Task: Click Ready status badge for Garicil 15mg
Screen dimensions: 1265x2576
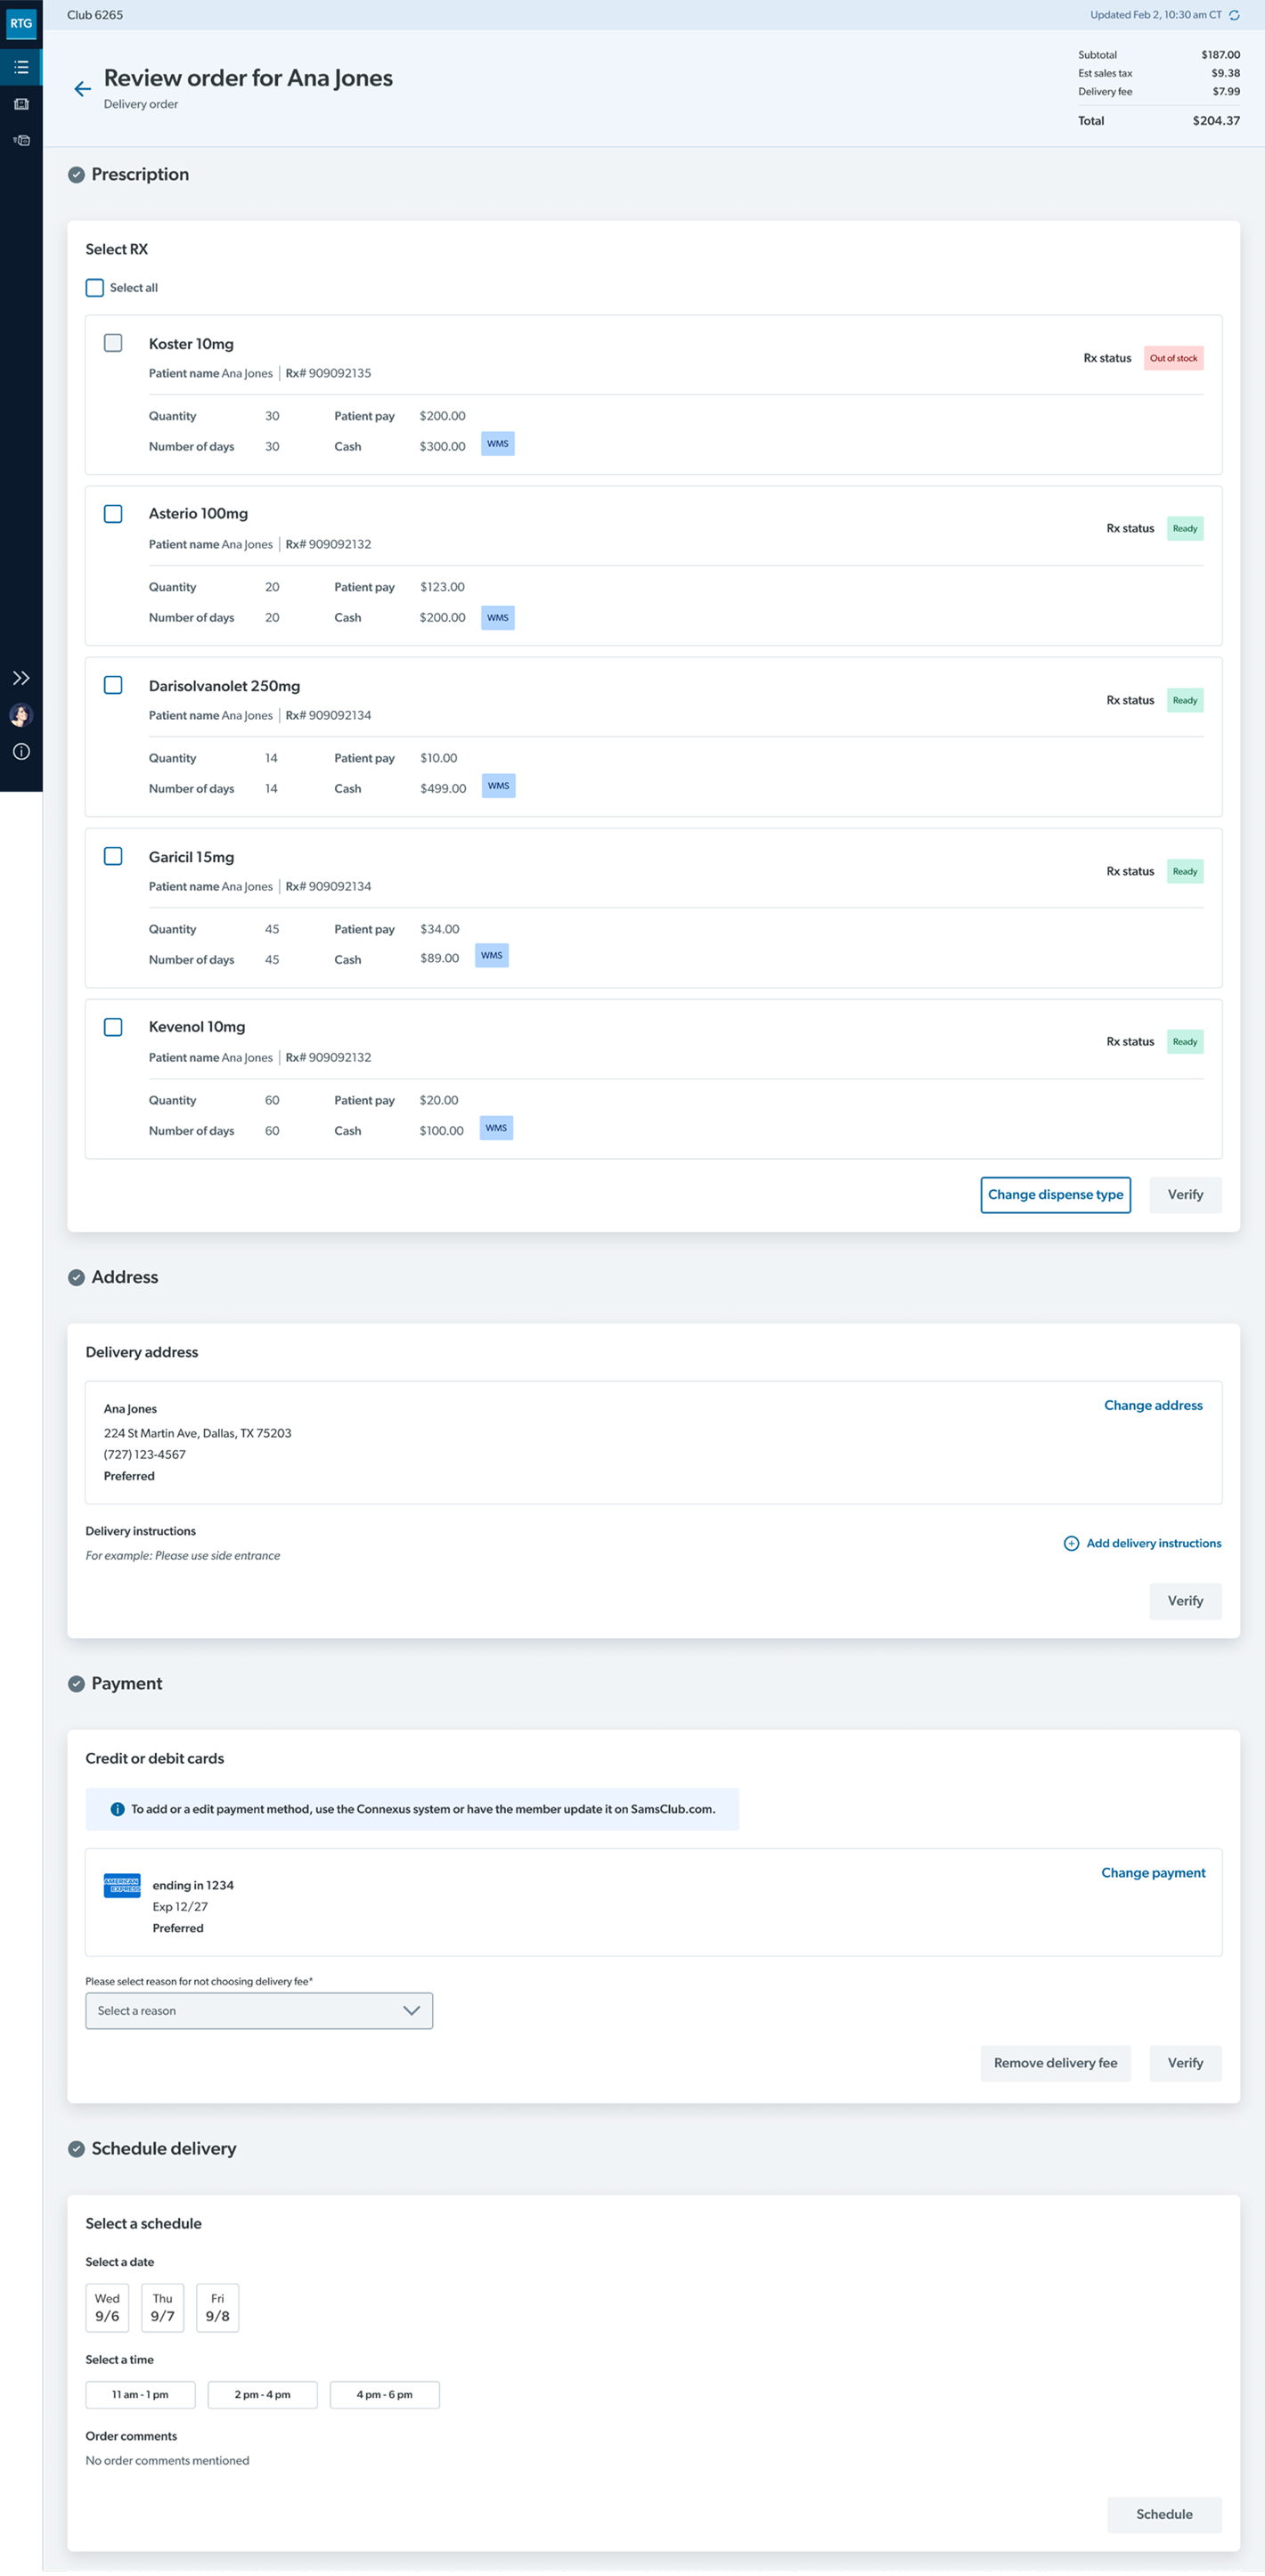Action: coord(1186,871)
